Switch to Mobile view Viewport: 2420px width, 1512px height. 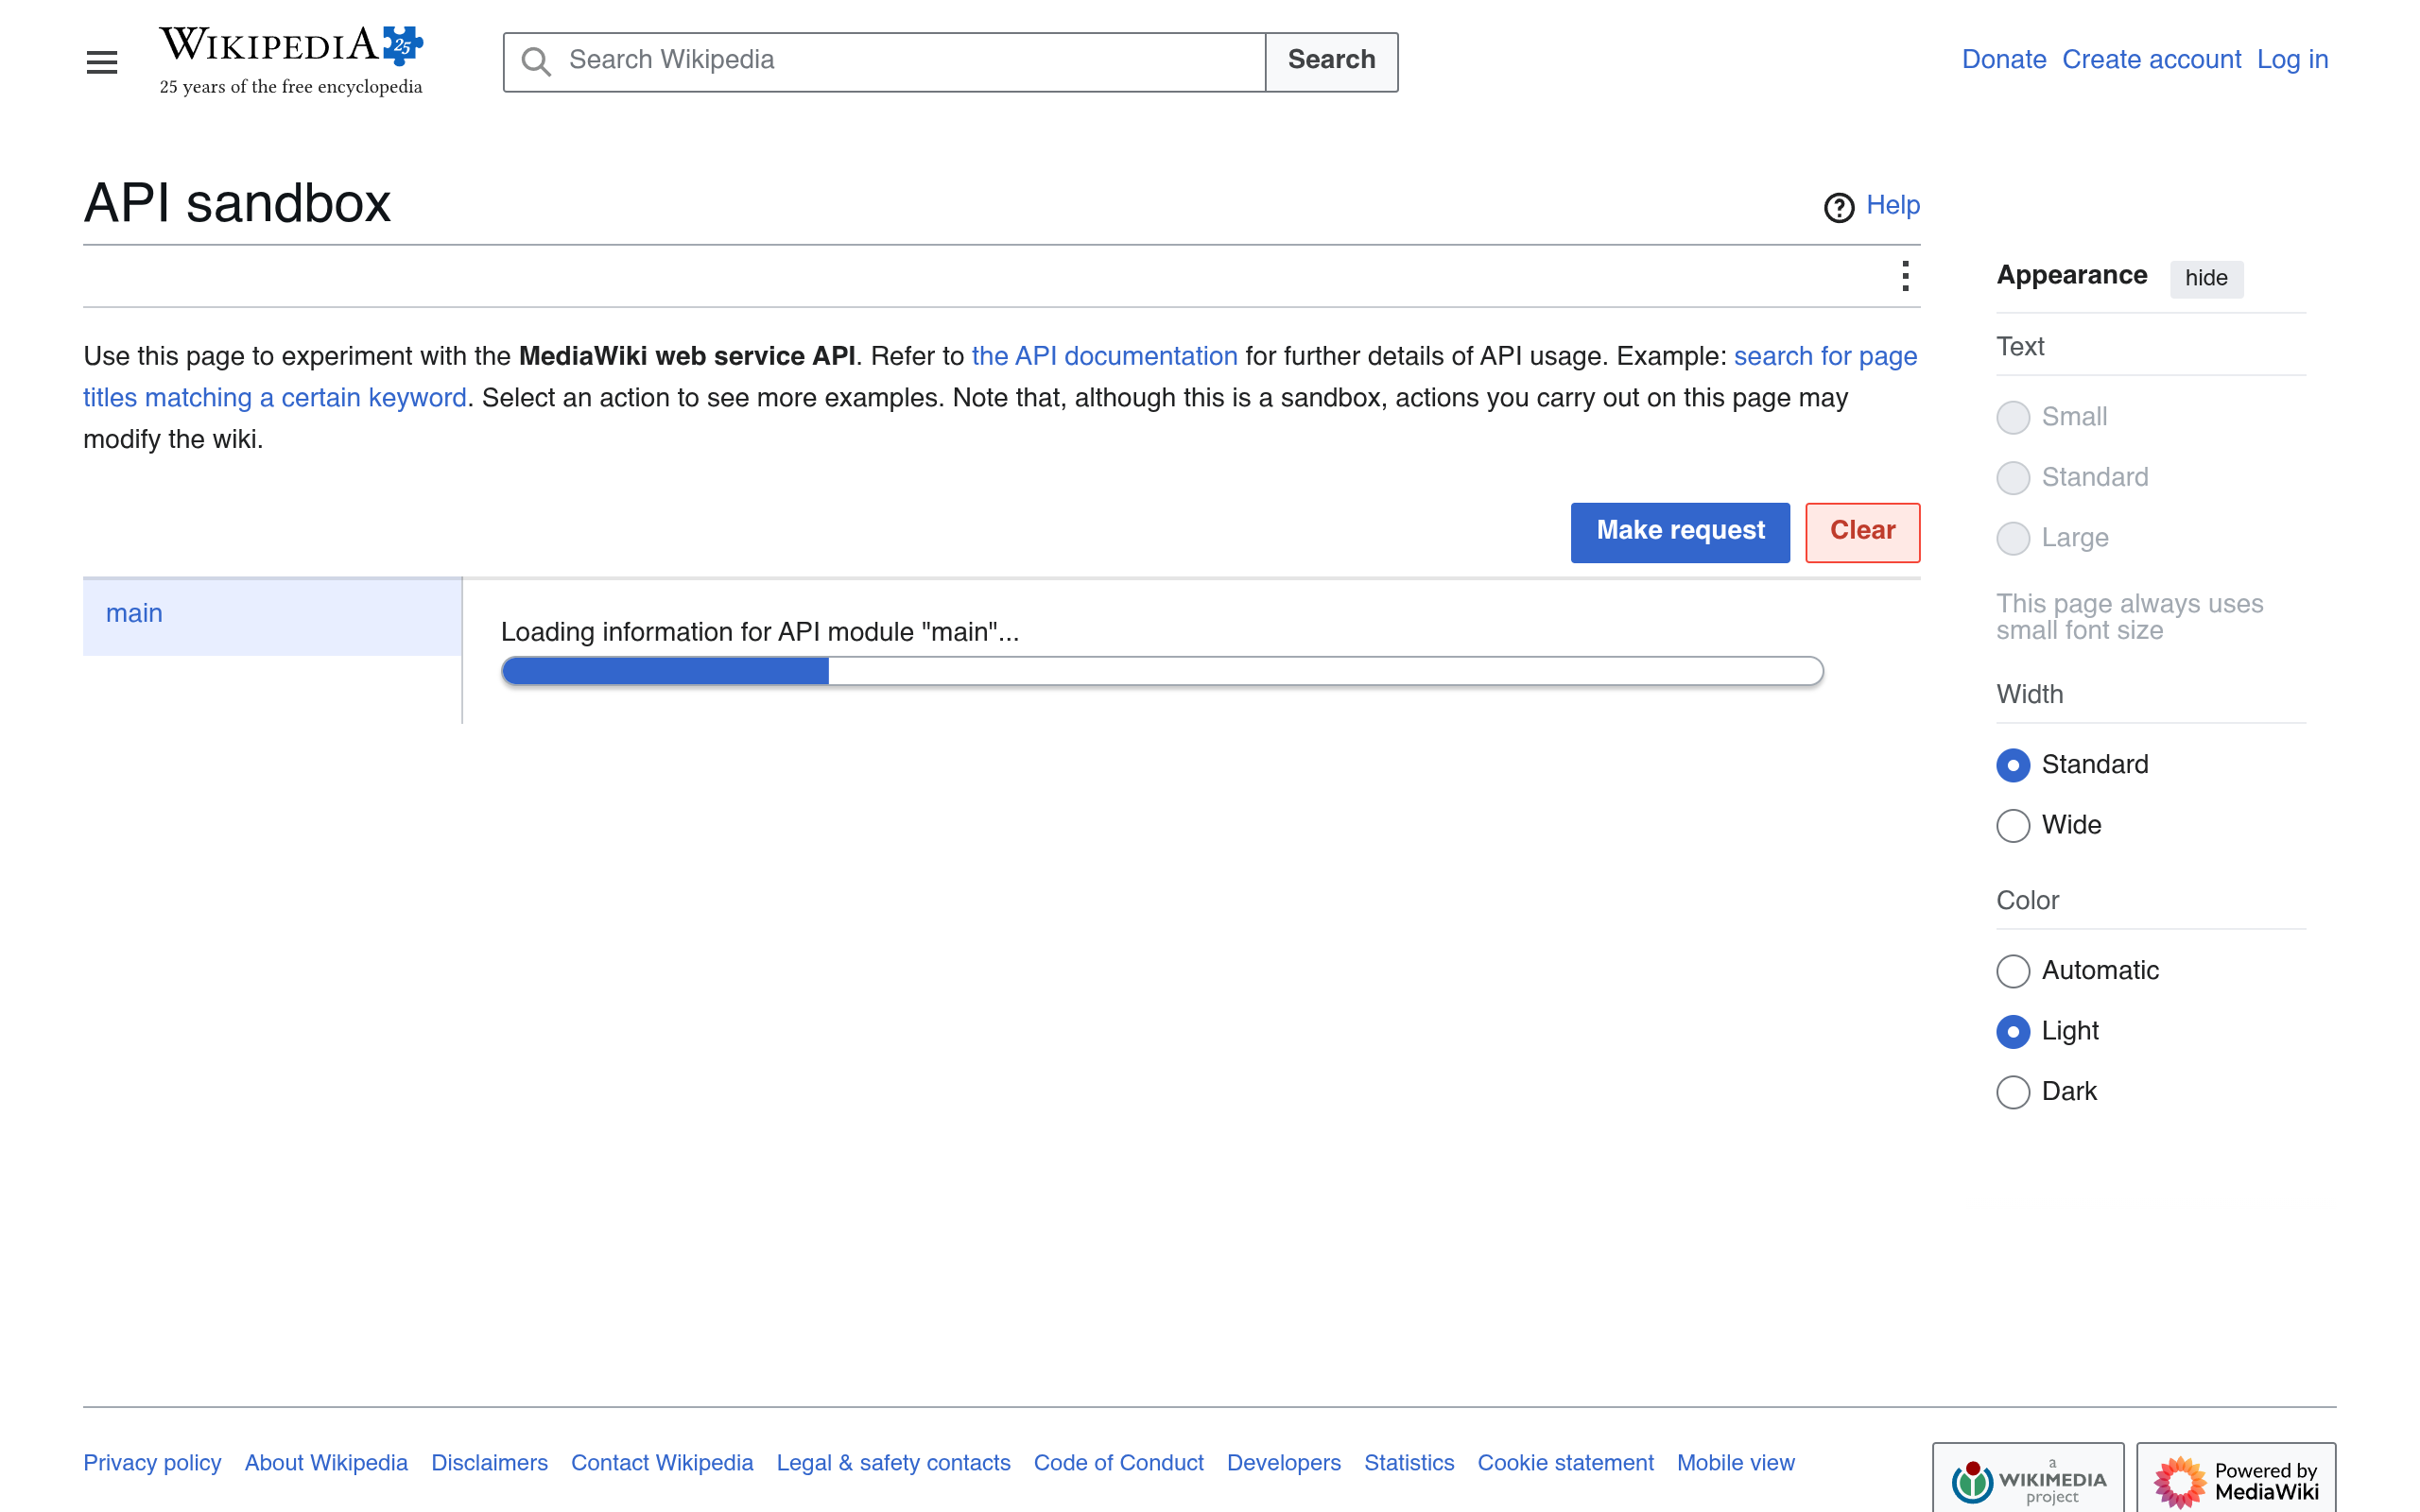tap(1735, 1463)
